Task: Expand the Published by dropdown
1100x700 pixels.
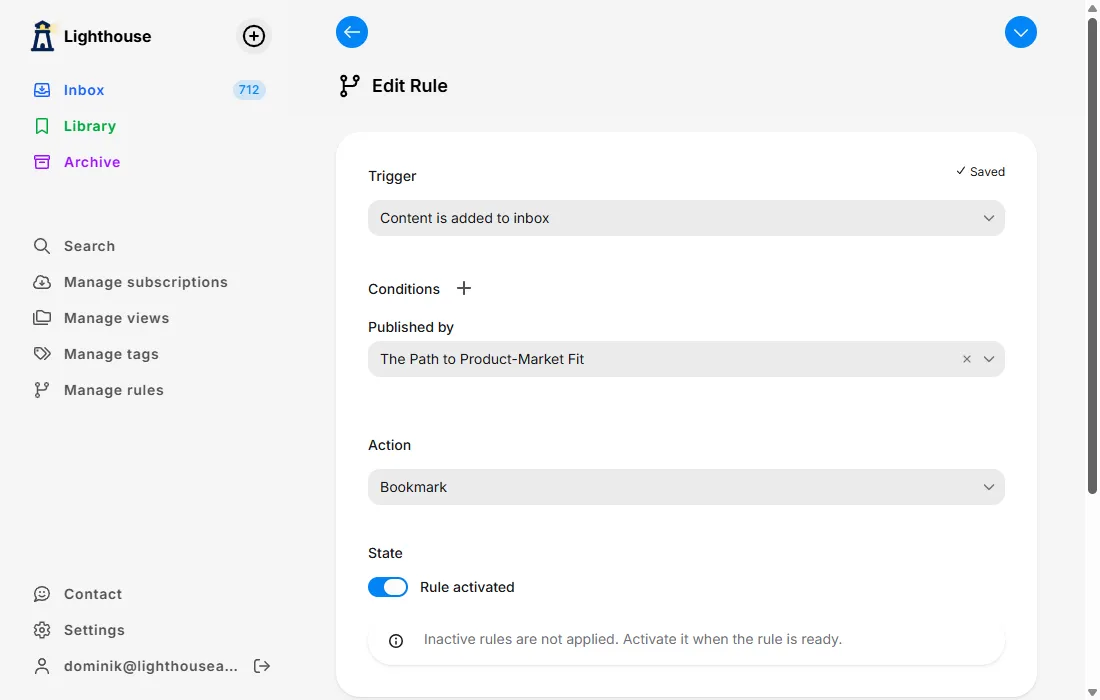Action: 989,359
